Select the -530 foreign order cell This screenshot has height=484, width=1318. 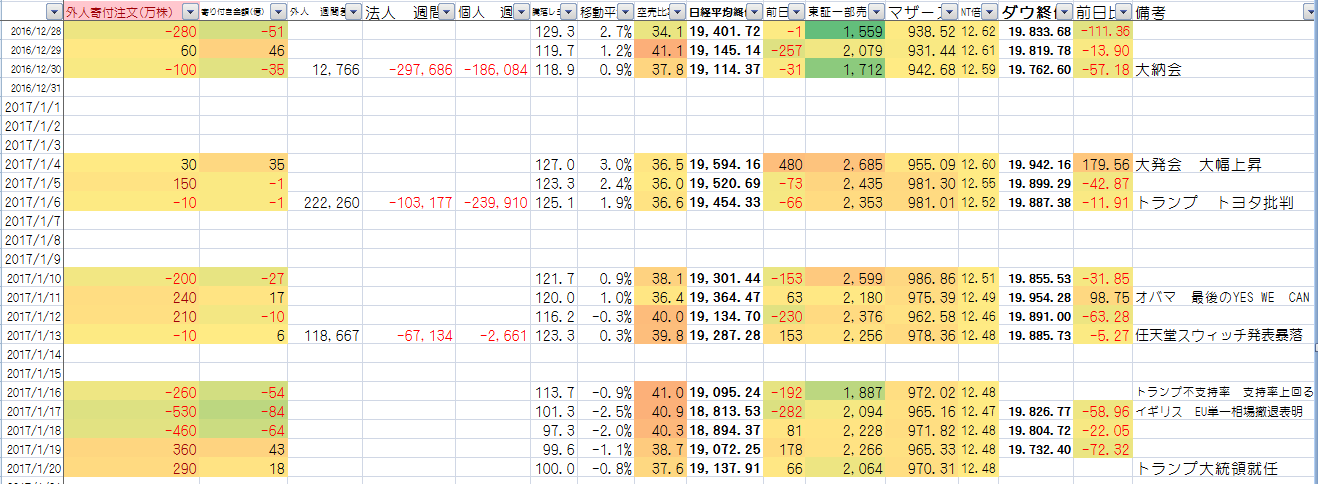pos(130,411)
